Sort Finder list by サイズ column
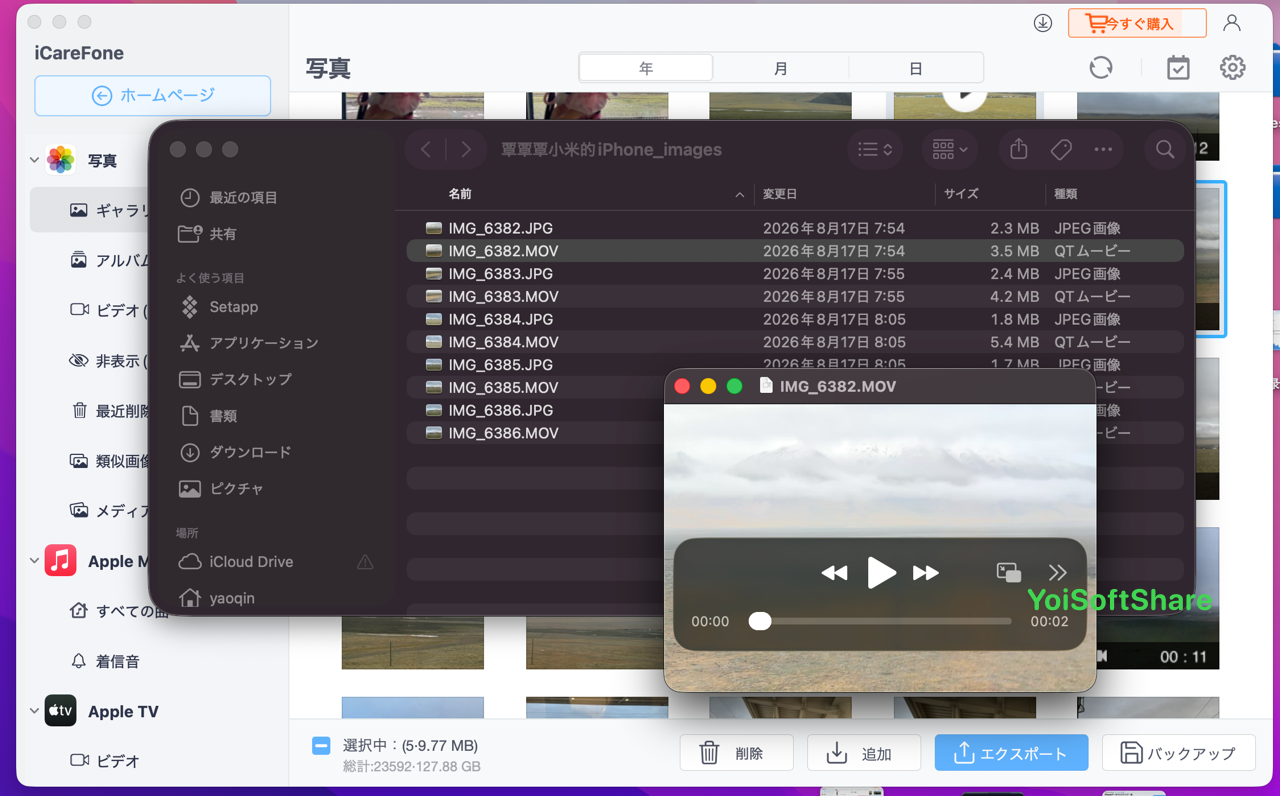 click(x=961, y=194)
